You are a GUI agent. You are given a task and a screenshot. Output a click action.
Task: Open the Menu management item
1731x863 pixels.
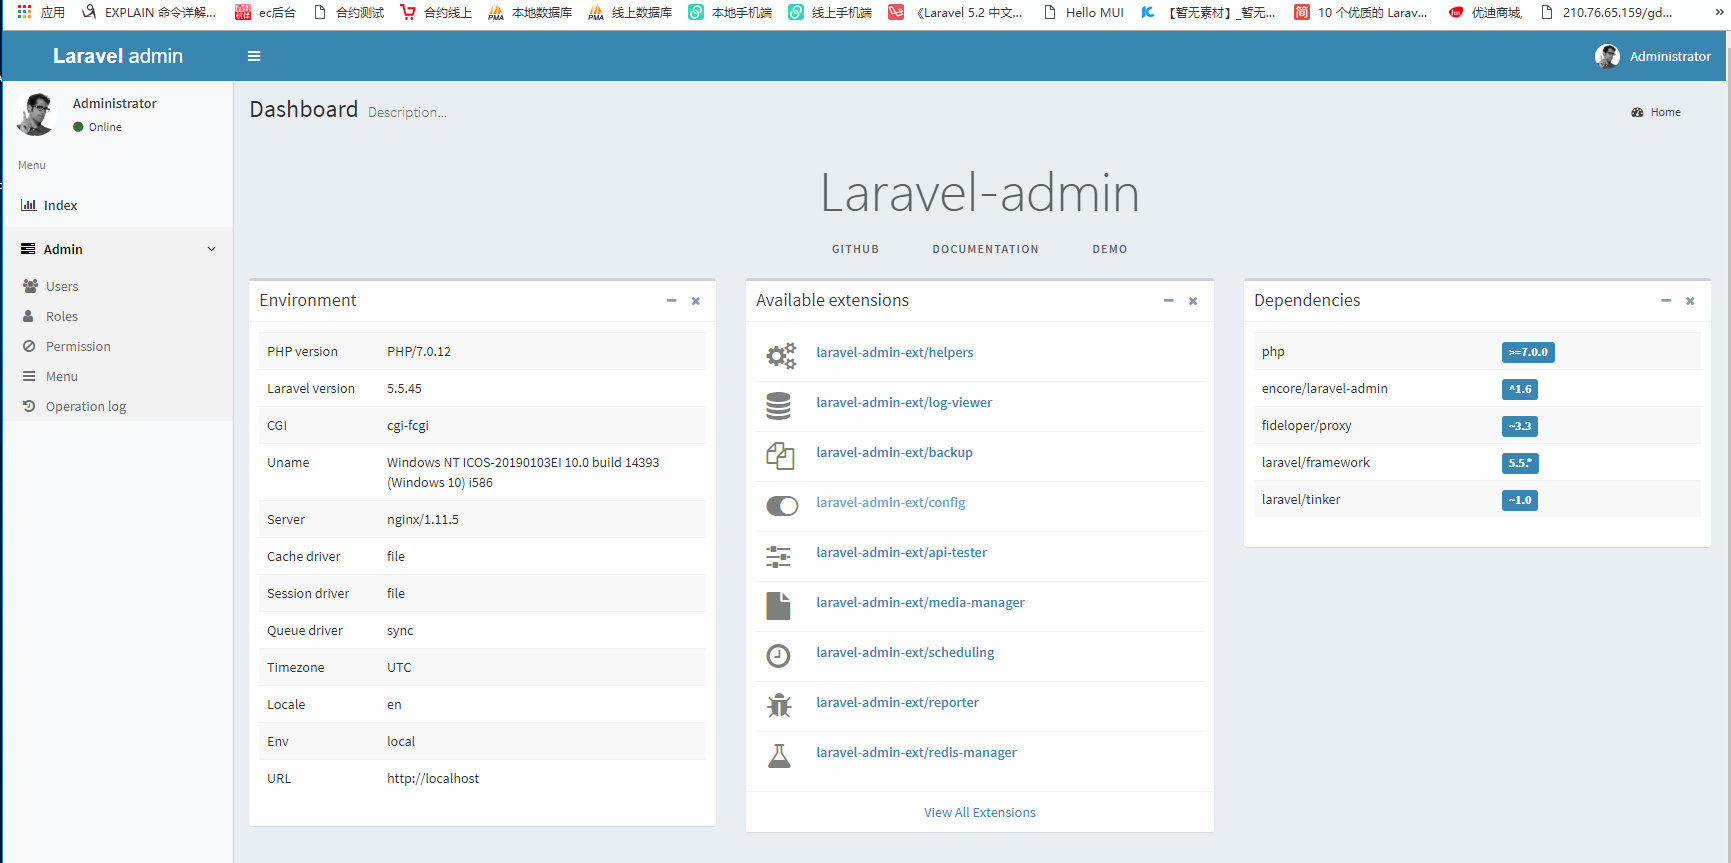point(117,376)
